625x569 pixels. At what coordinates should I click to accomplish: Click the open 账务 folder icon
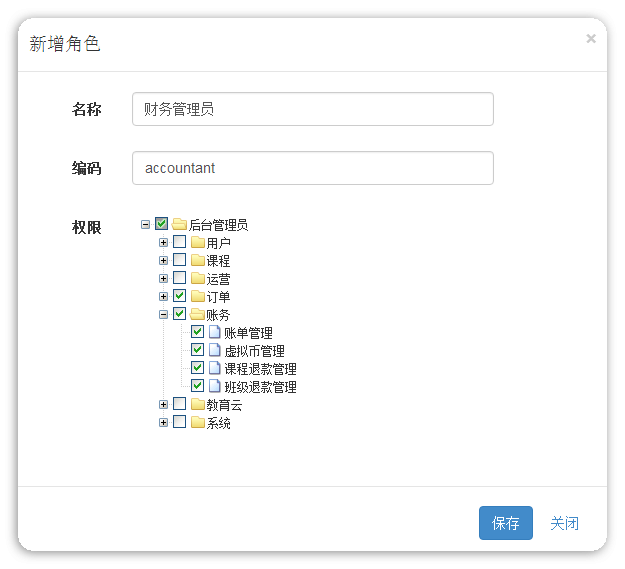tap(197, 314)
